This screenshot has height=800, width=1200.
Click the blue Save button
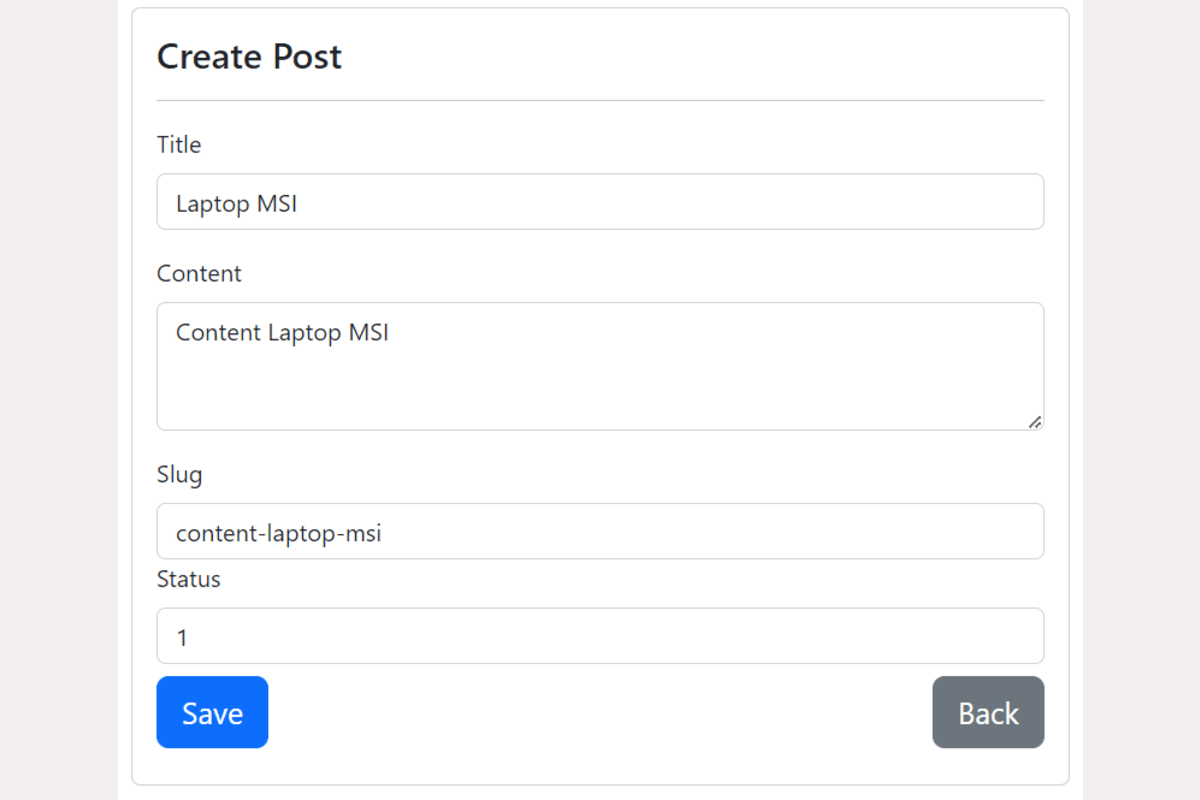click(212, 712)
